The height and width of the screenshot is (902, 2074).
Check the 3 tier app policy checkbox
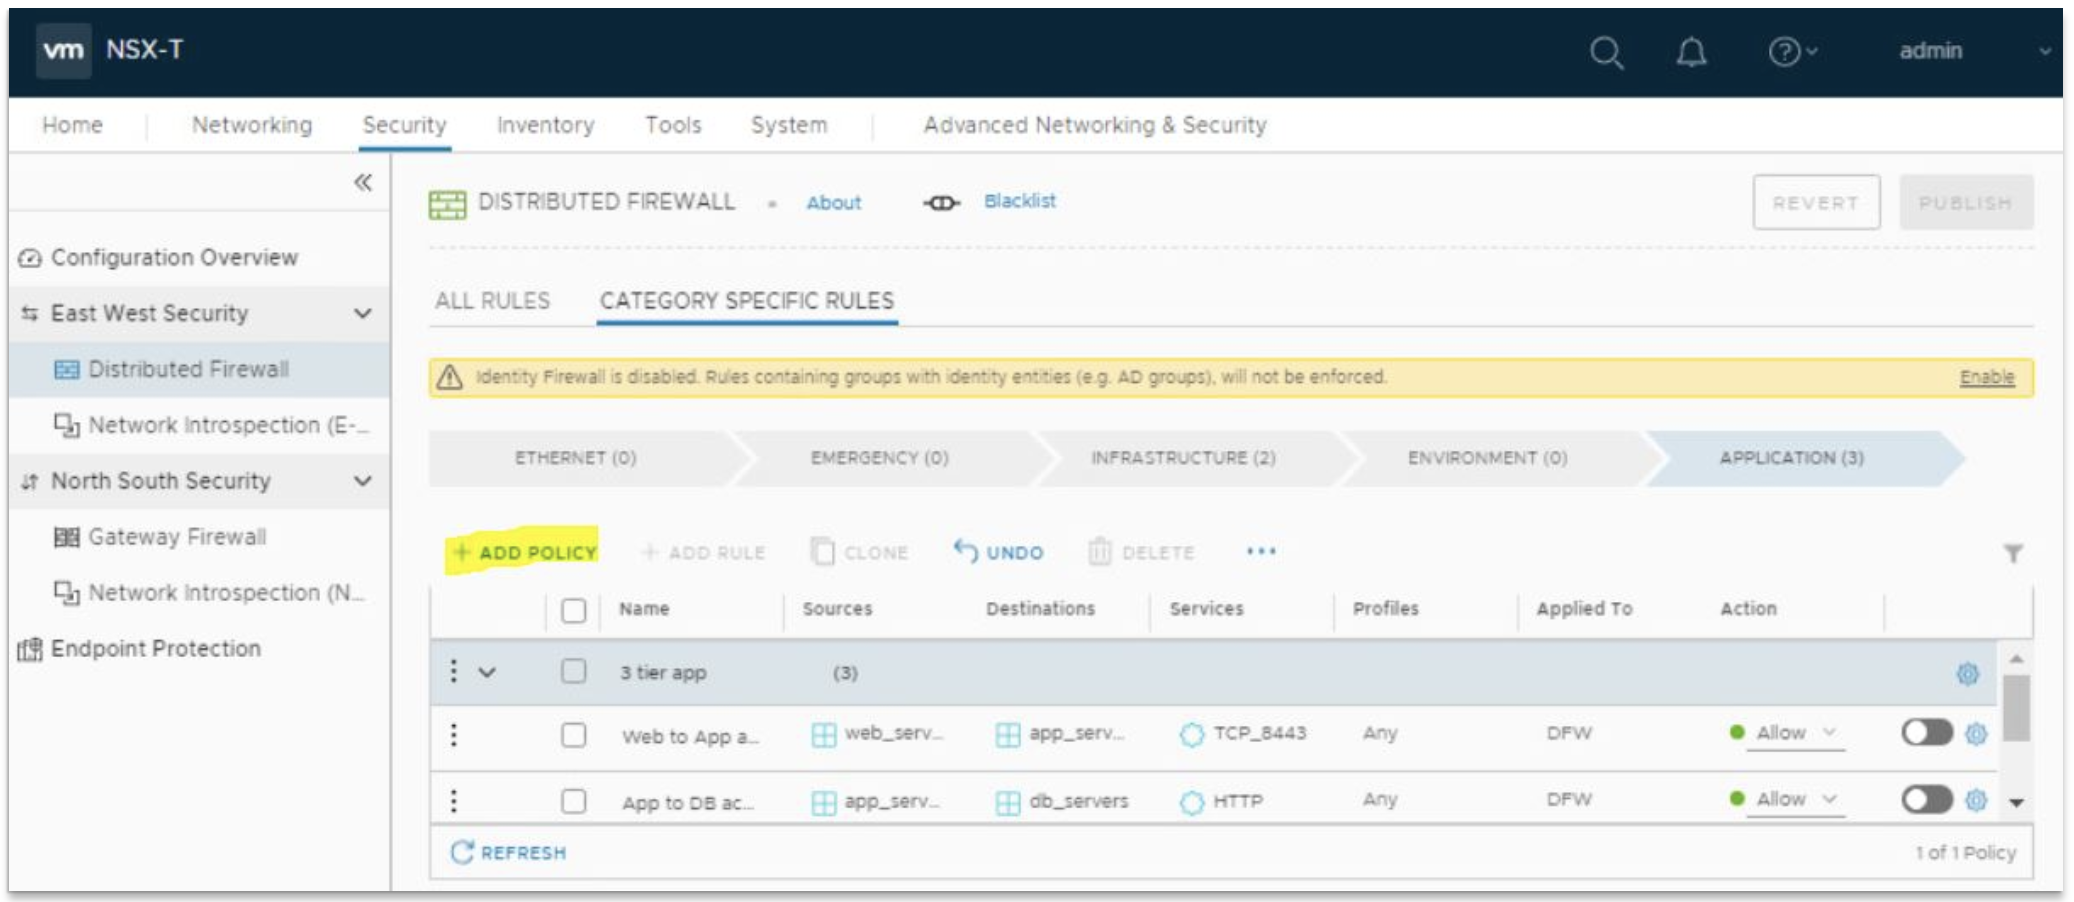tap(573, 671)
